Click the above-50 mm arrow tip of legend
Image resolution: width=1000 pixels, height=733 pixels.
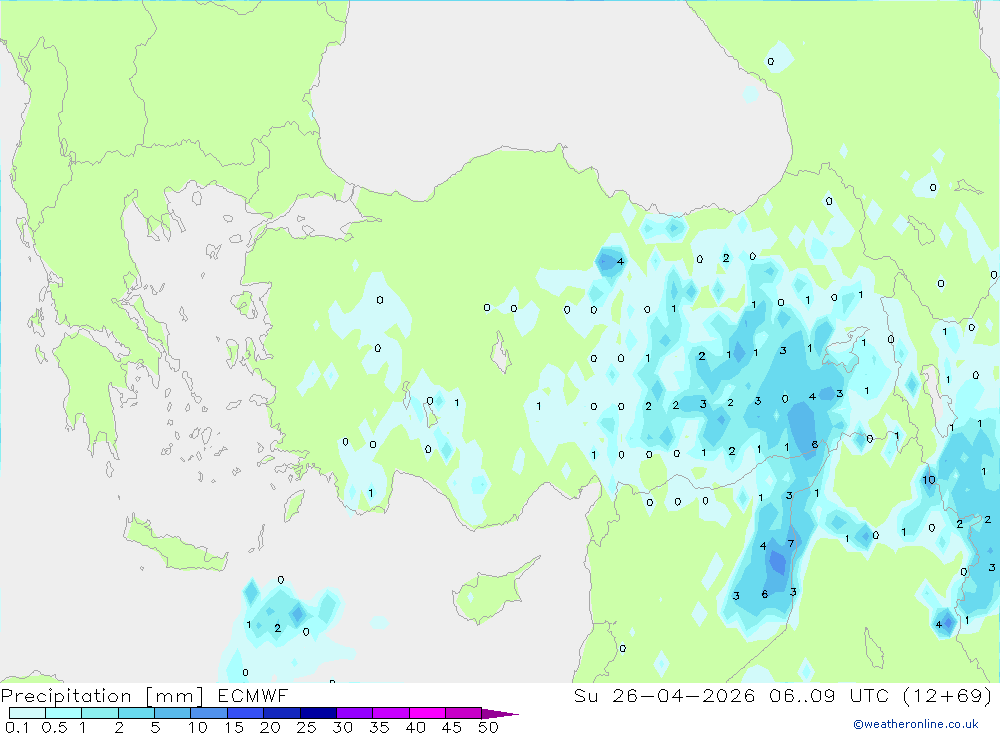pyautogui.click(x=500, y=713)
